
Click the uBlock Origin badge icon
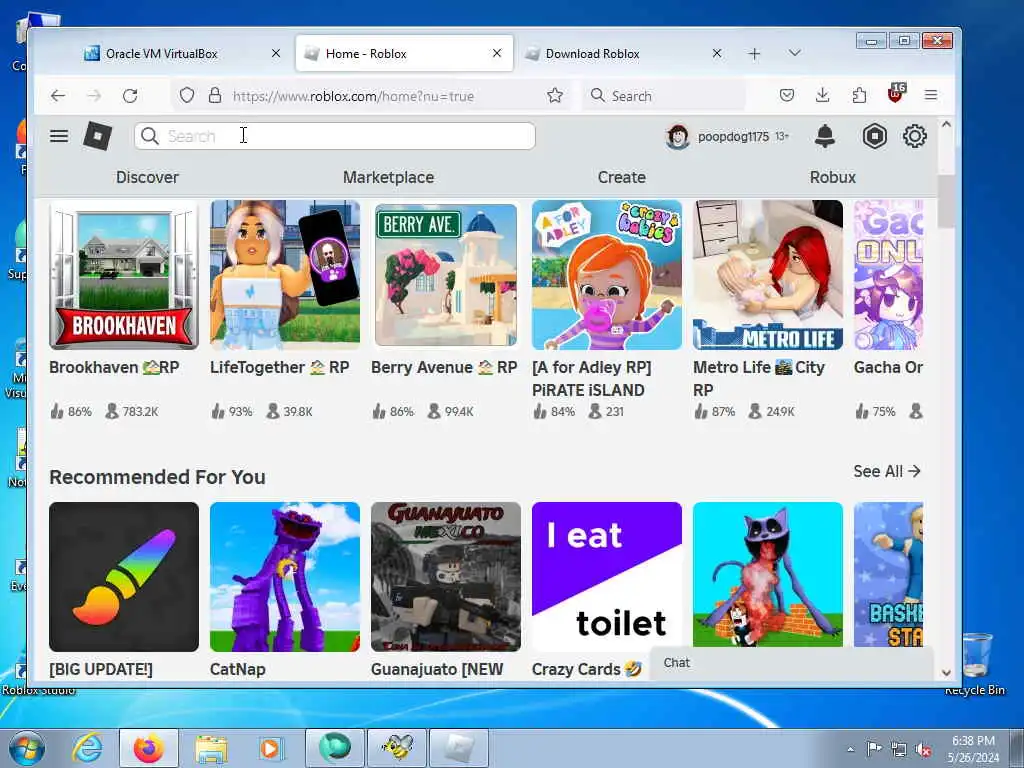pyautogui.click(x=896, y=93)
